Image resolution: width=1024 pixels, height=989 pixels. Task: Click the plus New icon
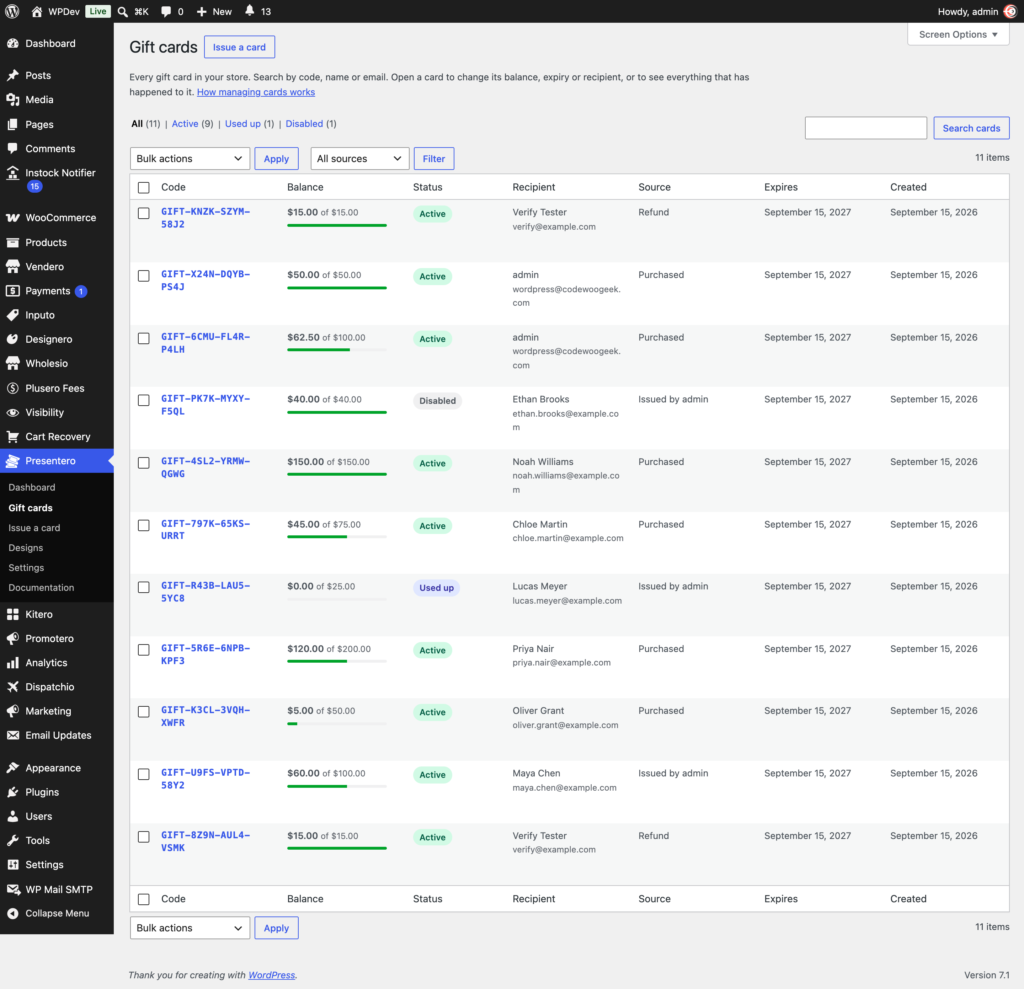[202, 11]
